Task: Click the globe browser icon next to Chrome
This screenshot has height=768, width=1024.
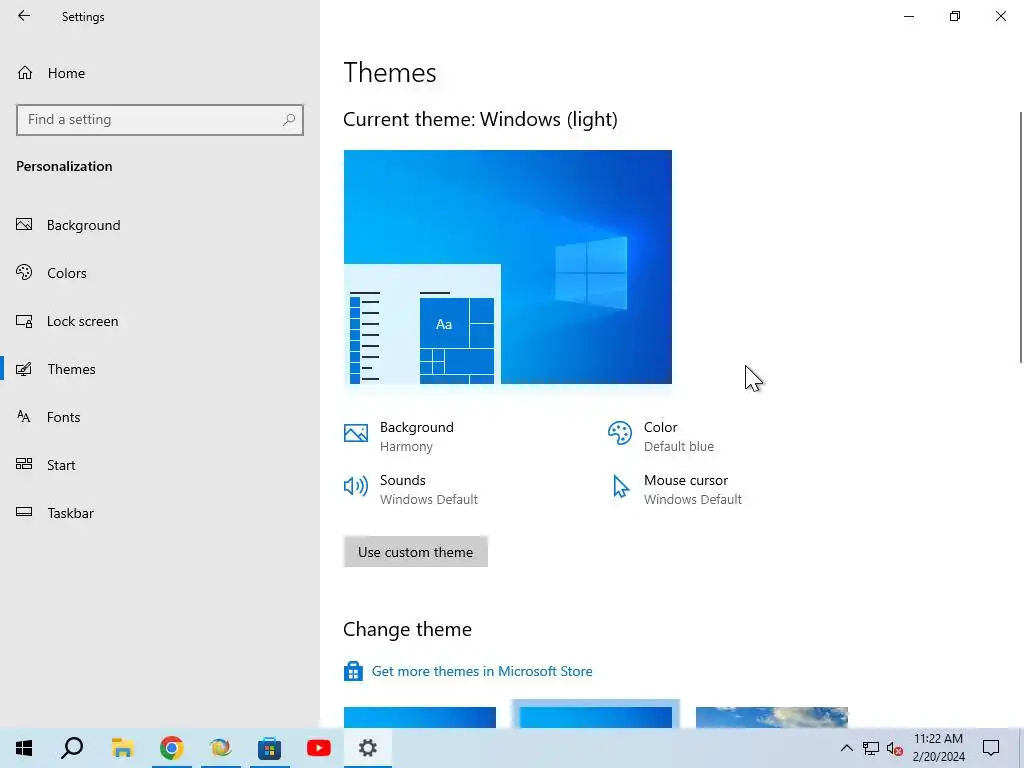Action: pyautogui.click(x=220, y=748)
